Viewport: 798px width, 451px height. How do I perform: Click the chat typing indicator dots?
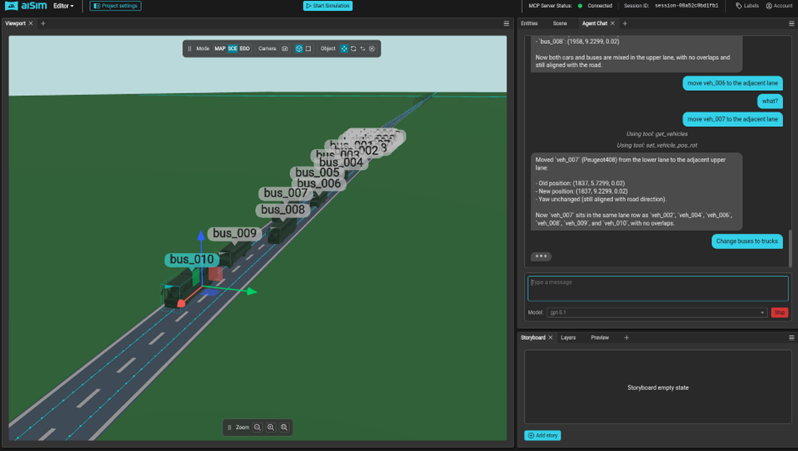click(x=540, y=257)
